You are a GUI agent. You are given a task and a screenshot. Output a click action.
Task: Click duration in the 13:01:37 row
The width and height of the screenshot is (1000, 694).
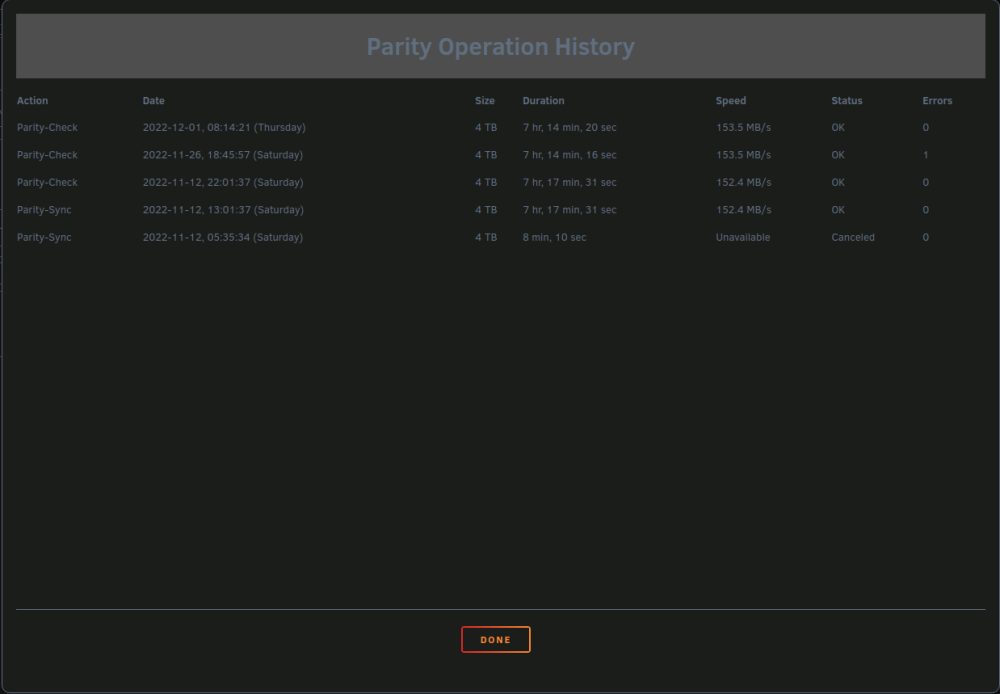(x=570, y=210)
